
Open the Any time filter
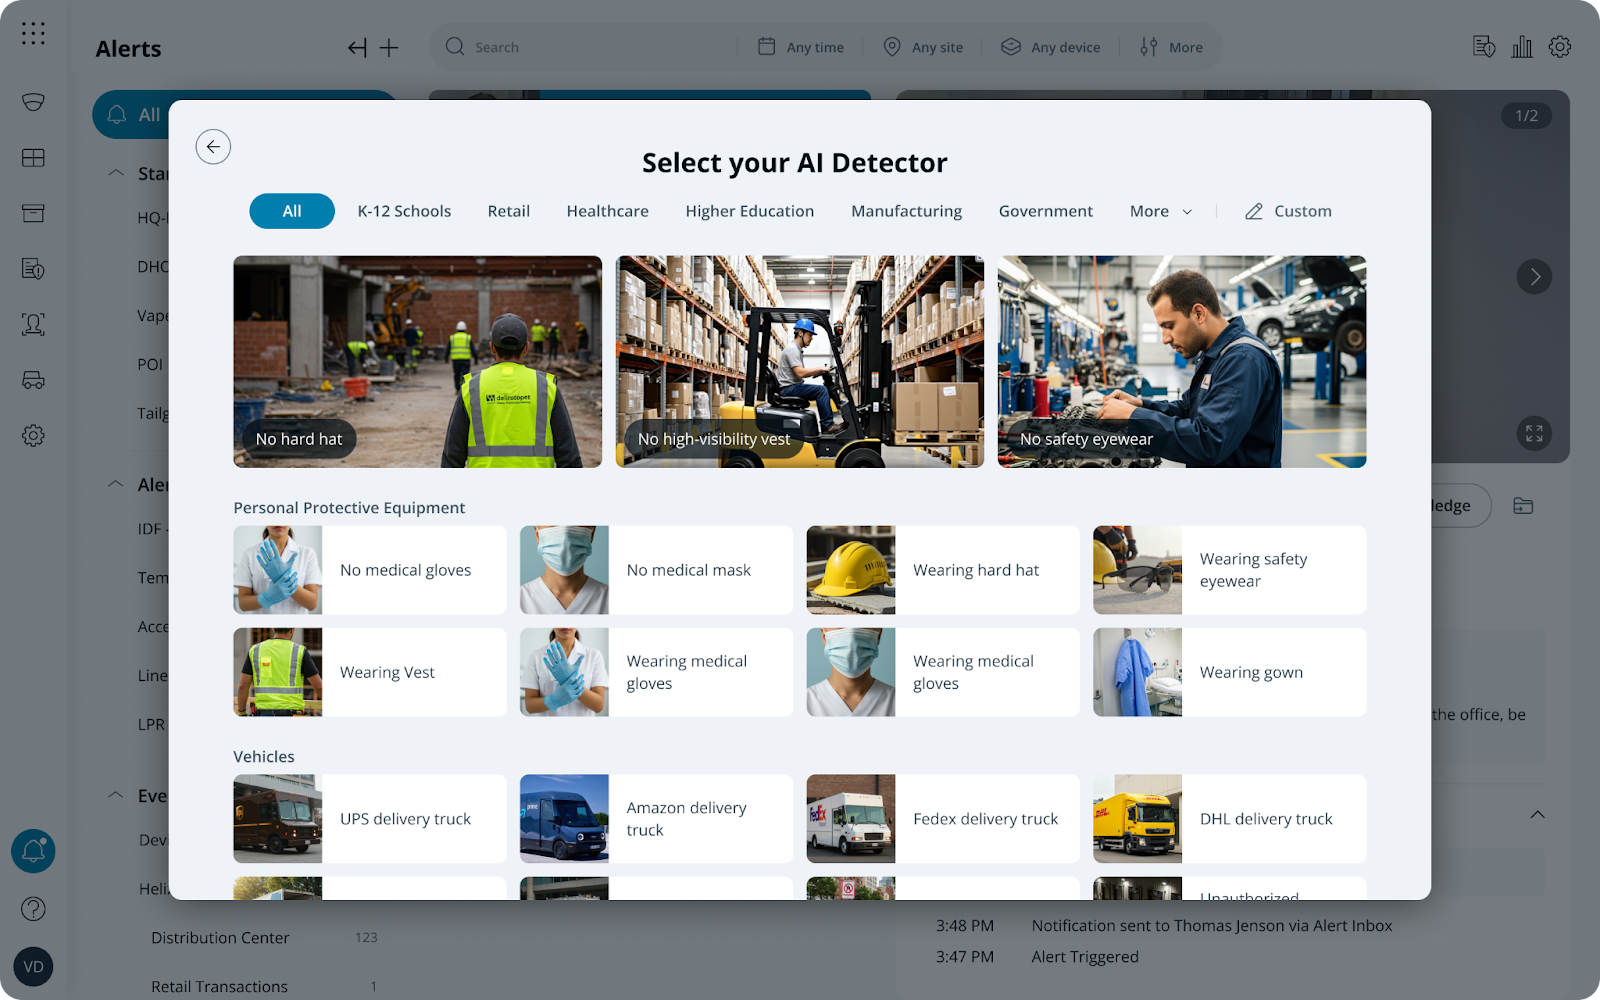801,47
